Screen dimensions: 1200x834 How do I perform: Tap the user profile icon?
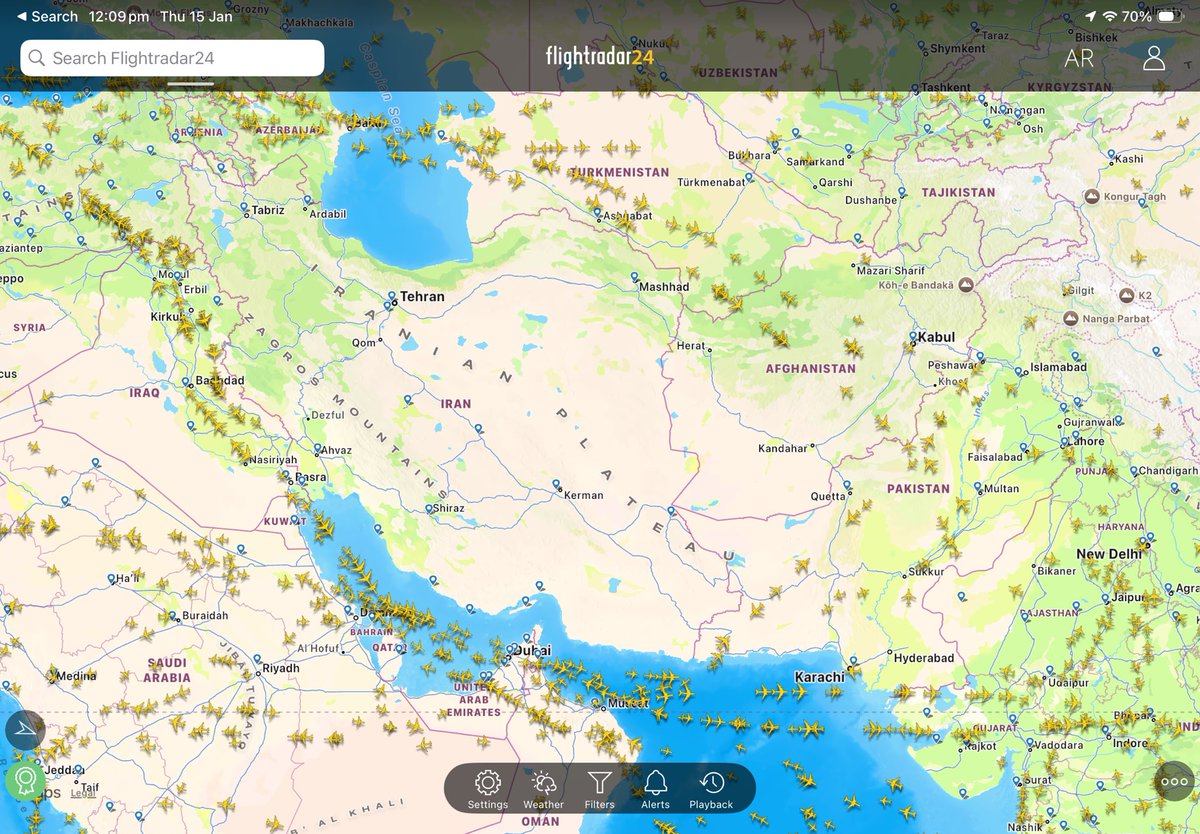point(1154,58)
